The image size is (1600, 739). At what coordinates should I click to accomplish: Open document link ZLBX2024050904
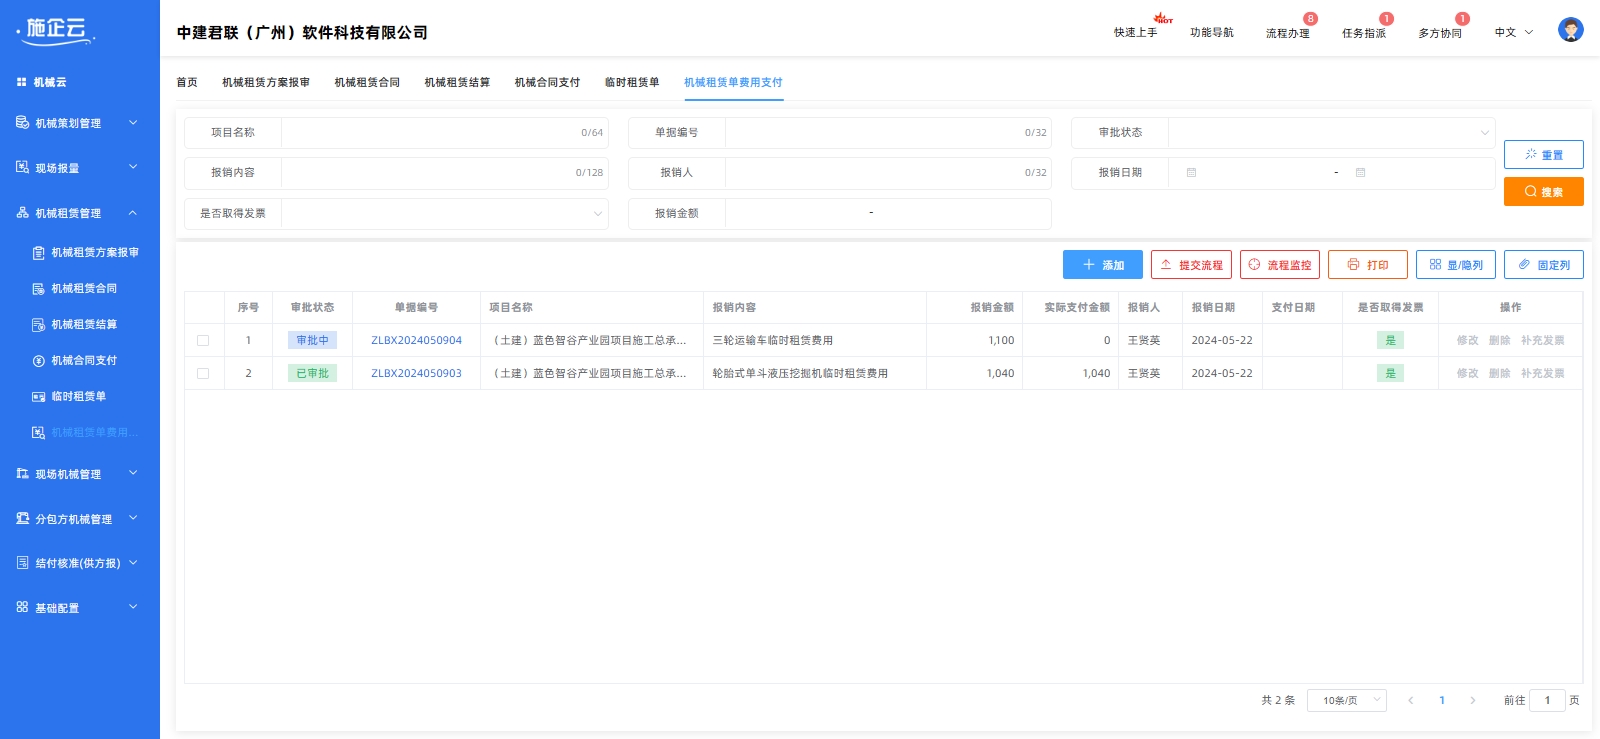point(416,341)
